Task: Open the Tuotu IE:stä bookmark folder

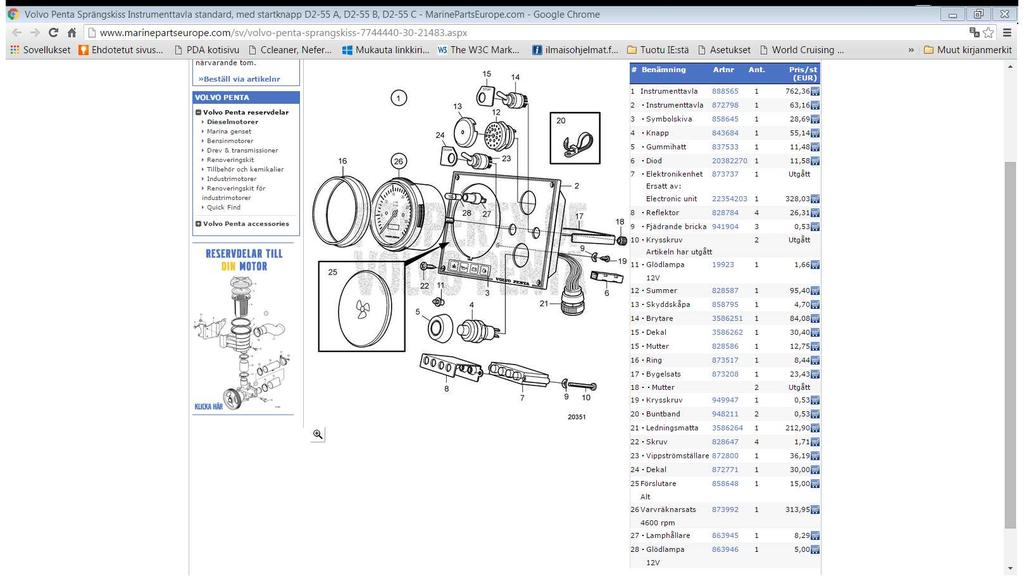Action: pos(658,50)
